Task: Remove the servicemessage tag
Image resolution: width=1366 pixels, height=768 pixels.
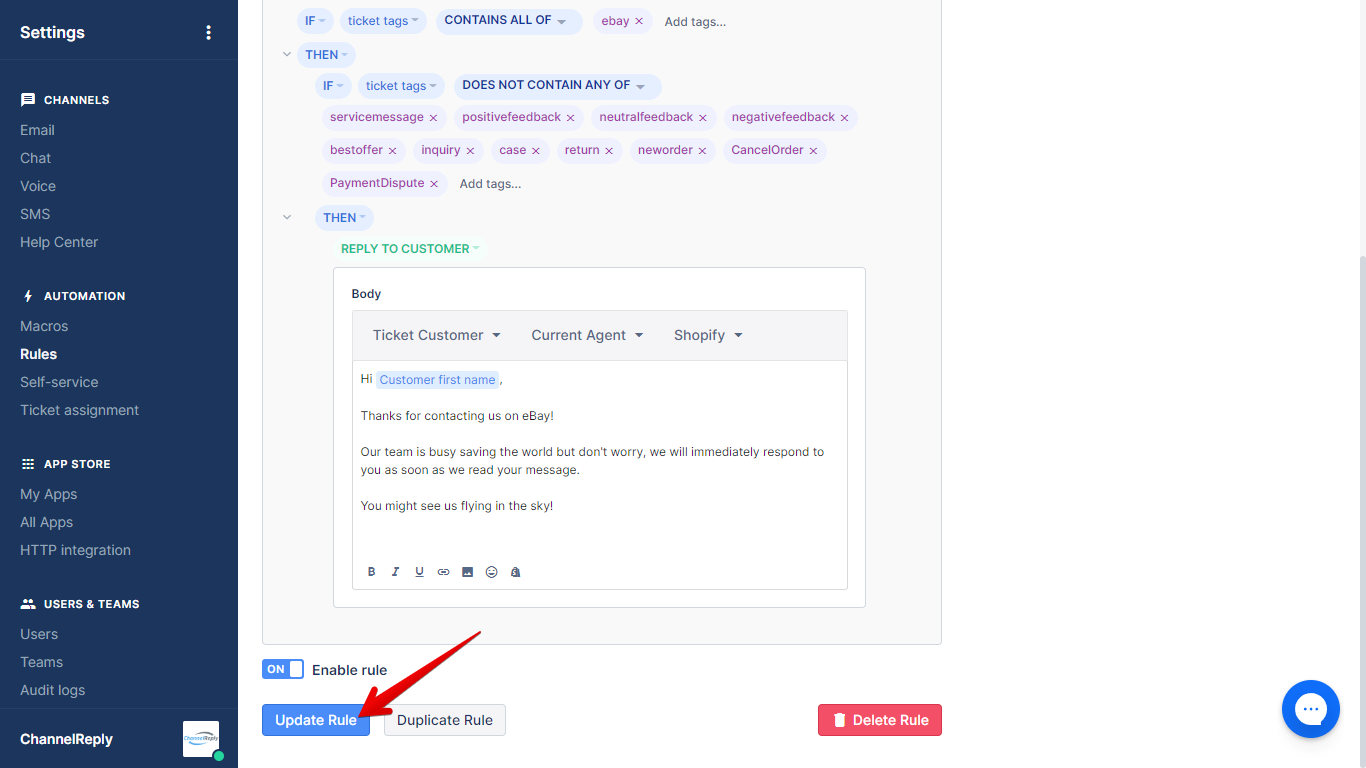Action: [433, 118]
